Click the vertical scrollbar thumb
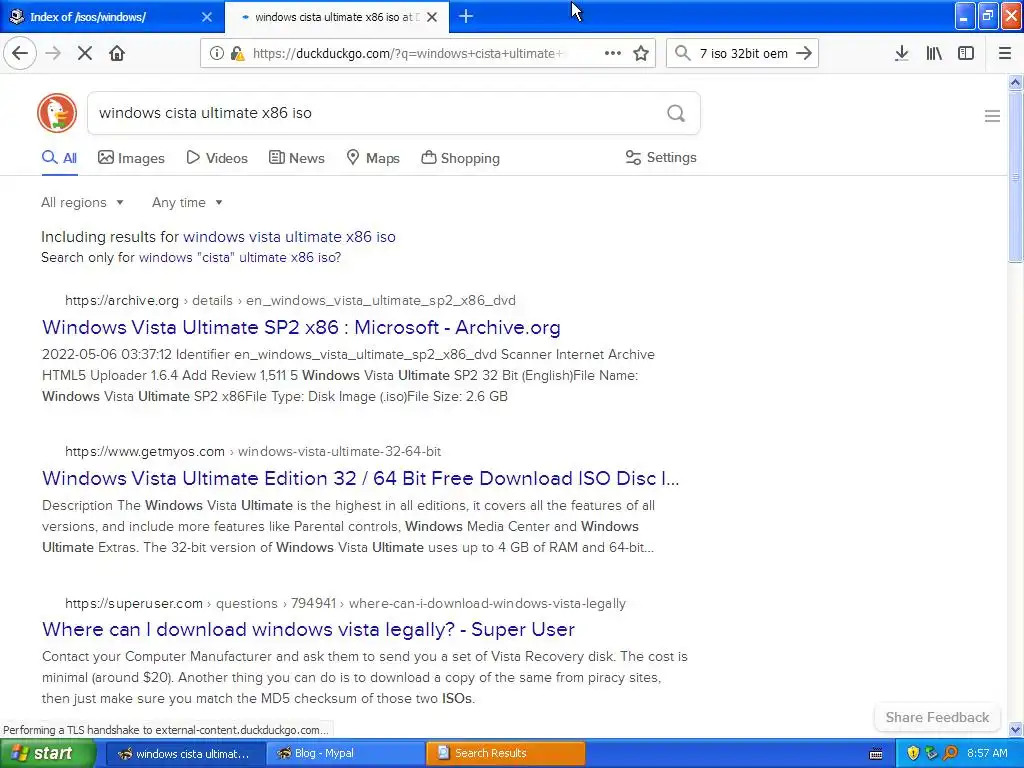The image size is (1024, 768). (1015, 177)
